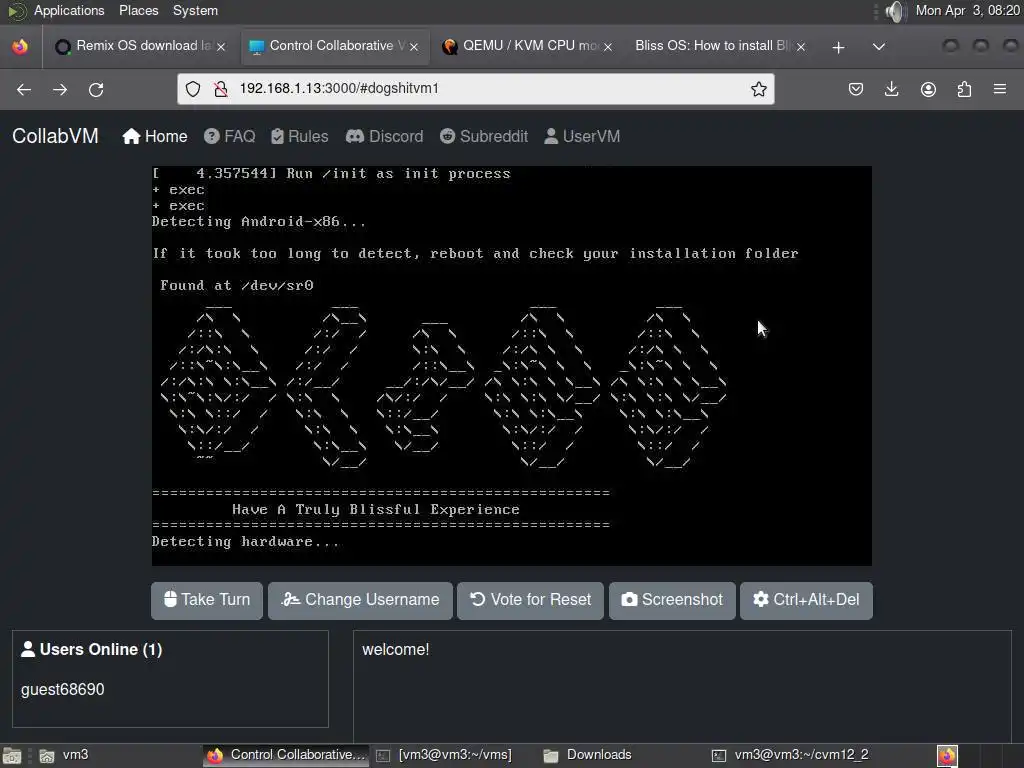Open the extensions puzzle icon

(964, 89)
